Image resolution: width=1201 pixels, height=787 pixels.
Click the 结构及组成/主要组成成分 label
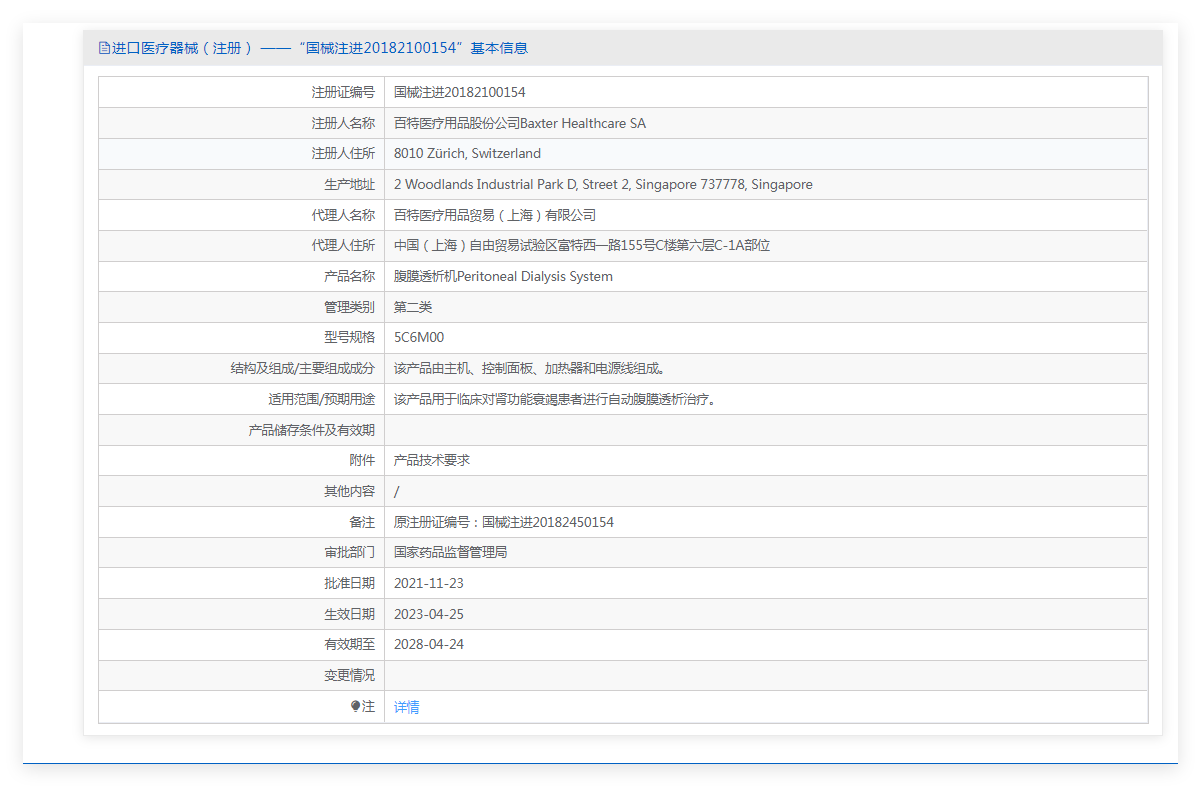[x=303, y=368]
